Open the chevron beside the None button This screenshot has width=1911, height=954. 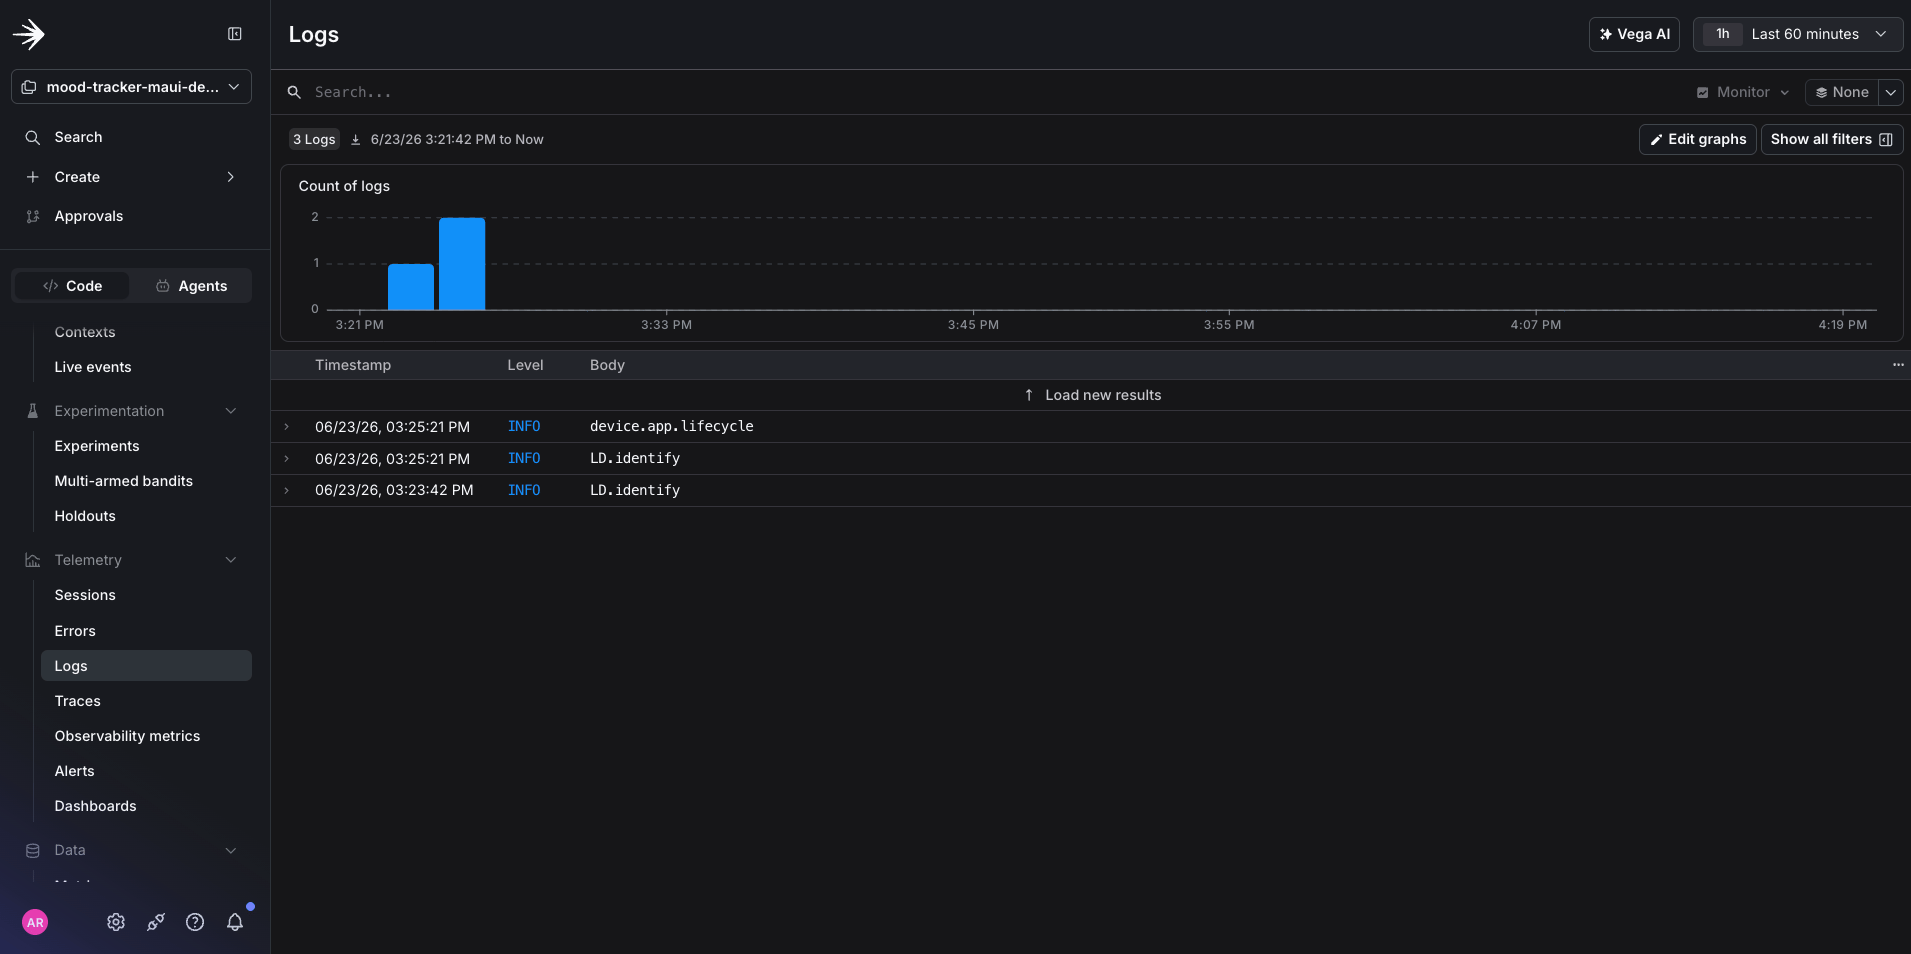click(1890, 92)
